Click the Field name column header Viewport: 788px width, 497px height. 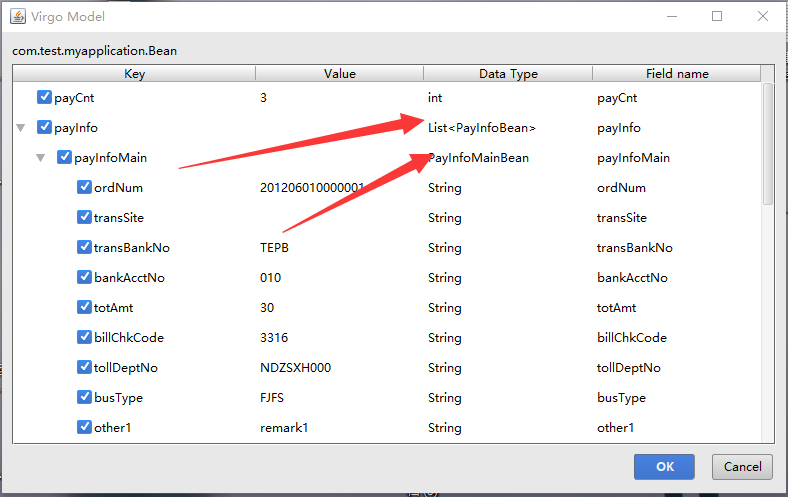point(677,74)
